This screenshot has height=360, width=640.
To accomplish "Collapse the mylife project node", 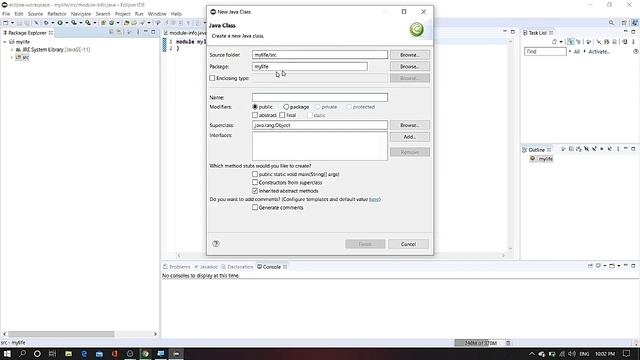I will pos(4,42).
